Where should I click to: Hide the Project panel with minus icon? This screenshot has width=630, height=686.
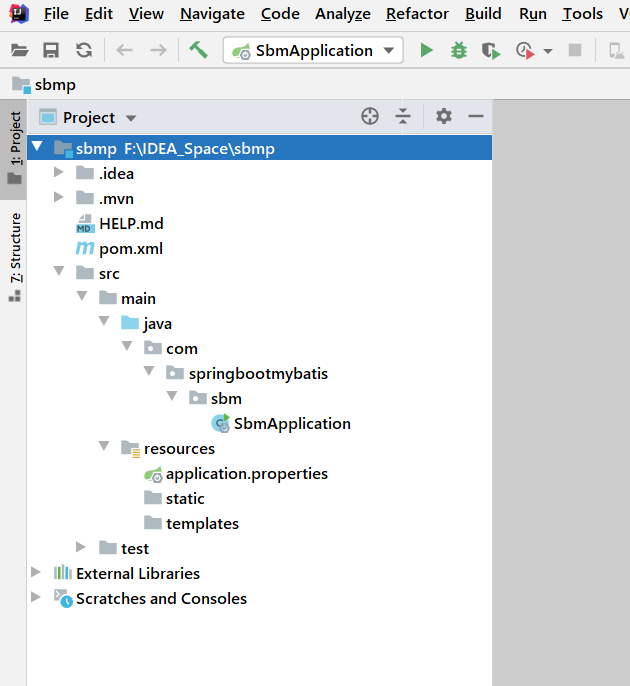tap(476, 116)
